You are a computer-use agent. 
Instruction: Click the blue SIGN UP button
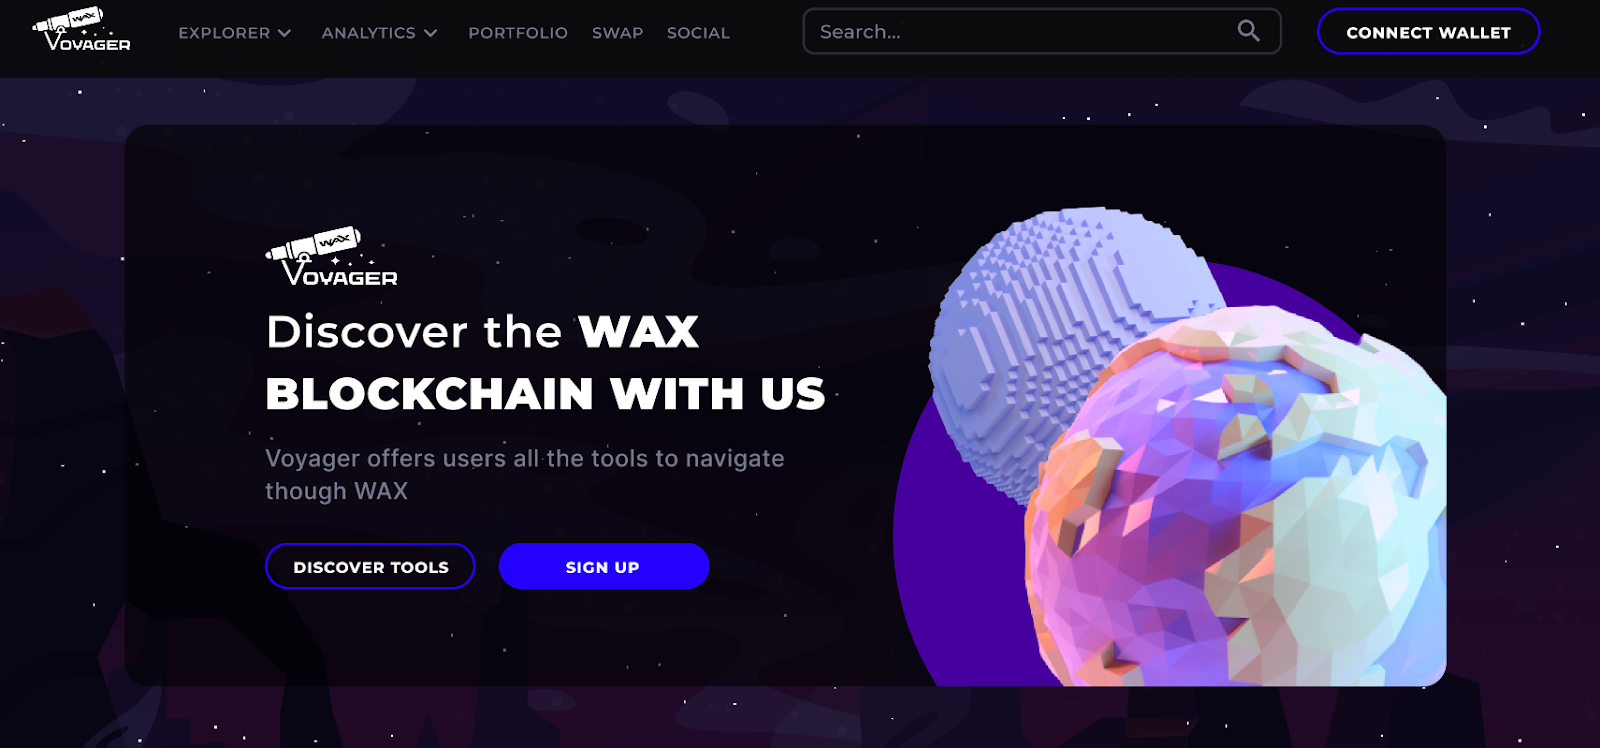coord(604,567)
